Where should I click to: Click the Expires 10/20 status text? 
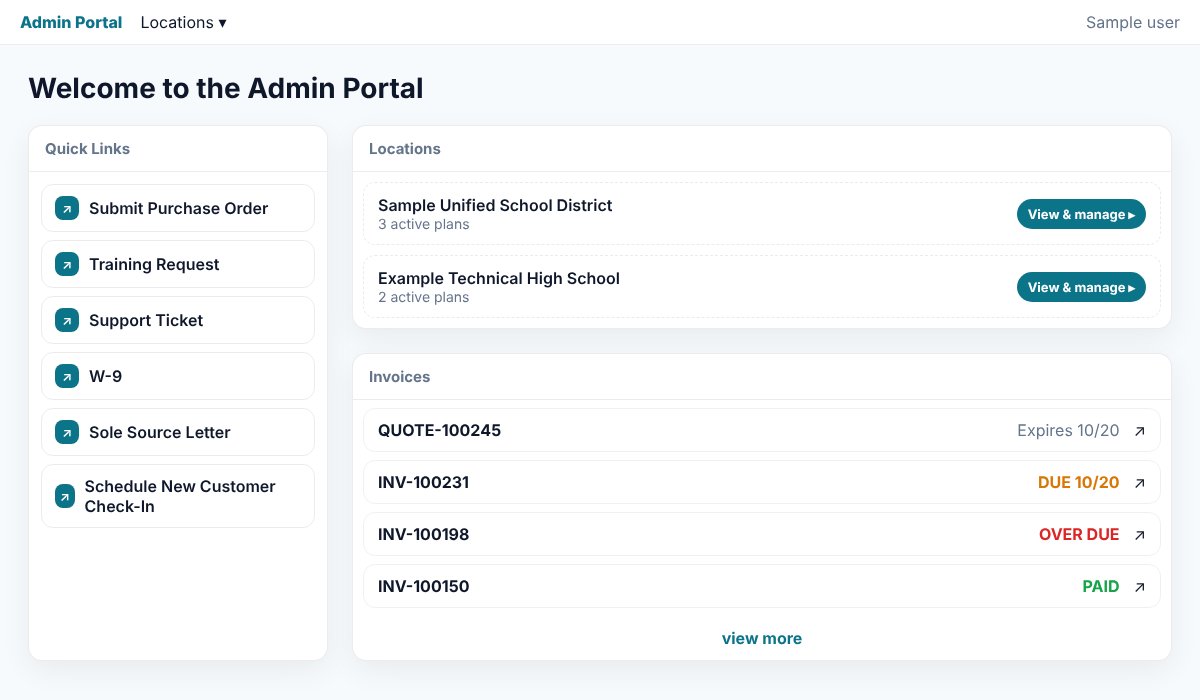[x=1068, y=431]
